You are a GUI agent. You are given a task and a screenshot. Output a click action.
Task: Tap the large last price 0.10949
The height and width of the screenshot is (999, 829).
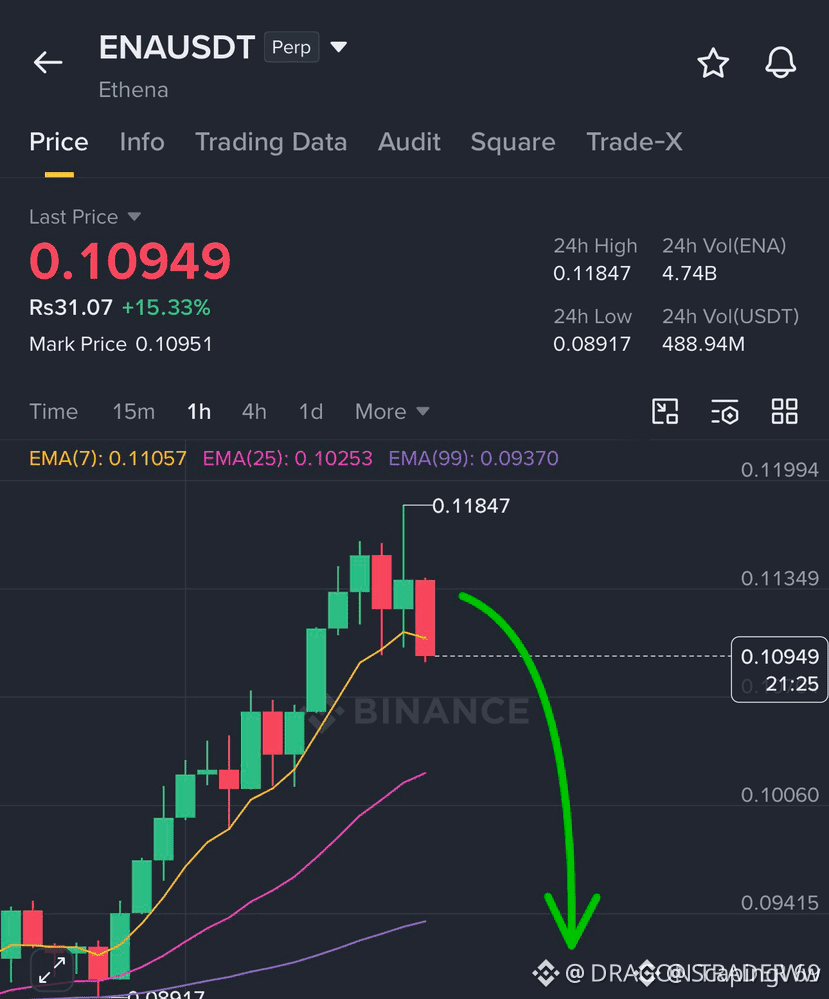(x=130, y=261)
